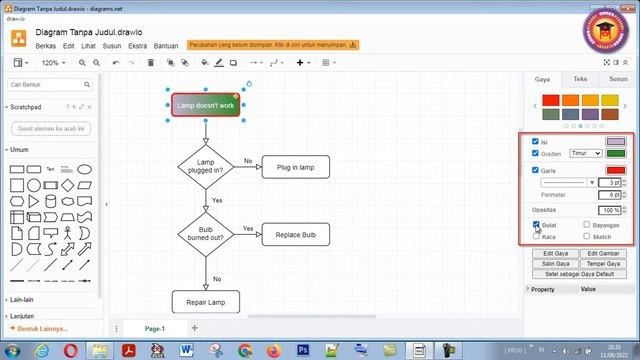Toggle the format panel icon
Viewport: 640px width, 360px height.
click(616, 62)
